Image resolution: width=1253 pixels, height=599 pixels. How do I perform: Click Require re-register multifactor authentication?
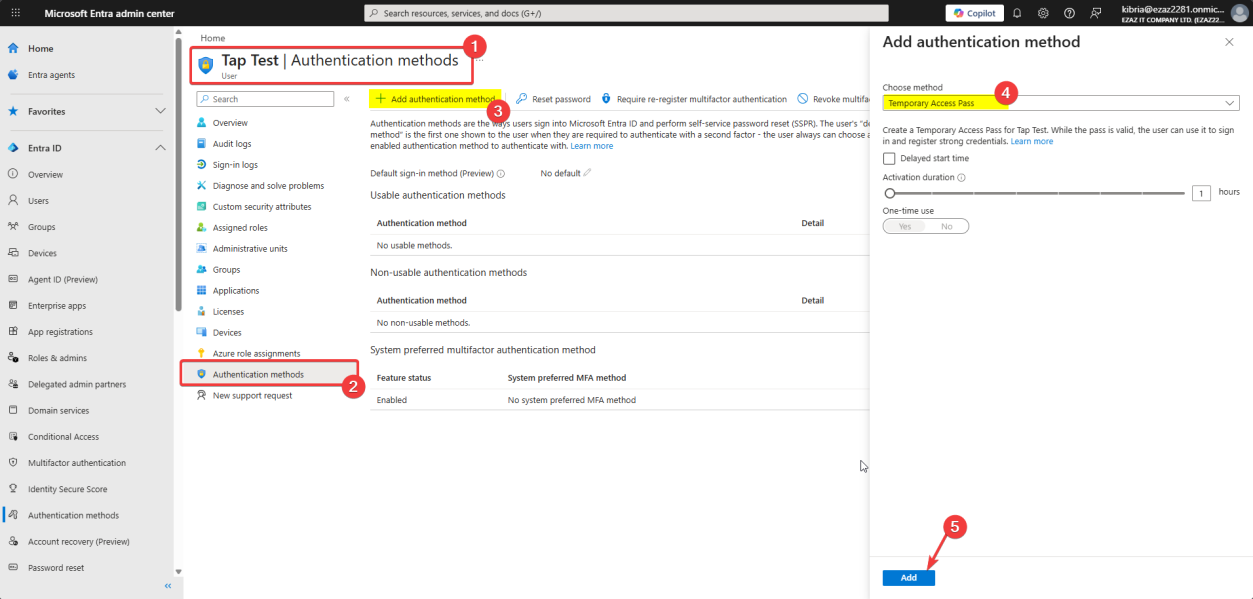pos(693,99)
